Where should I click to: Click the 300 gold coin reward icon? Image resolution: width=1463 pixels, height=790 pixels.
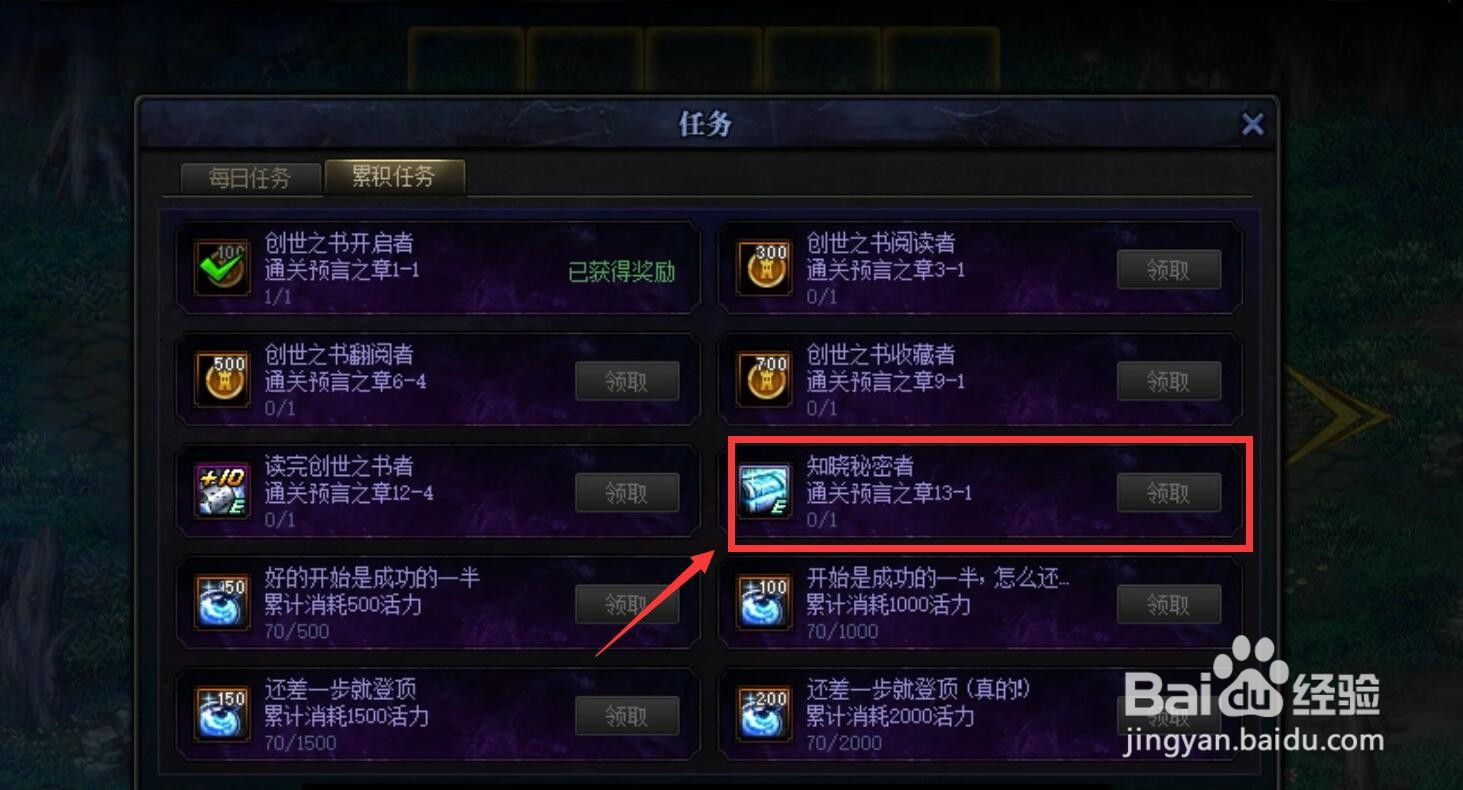click(764, 268)
